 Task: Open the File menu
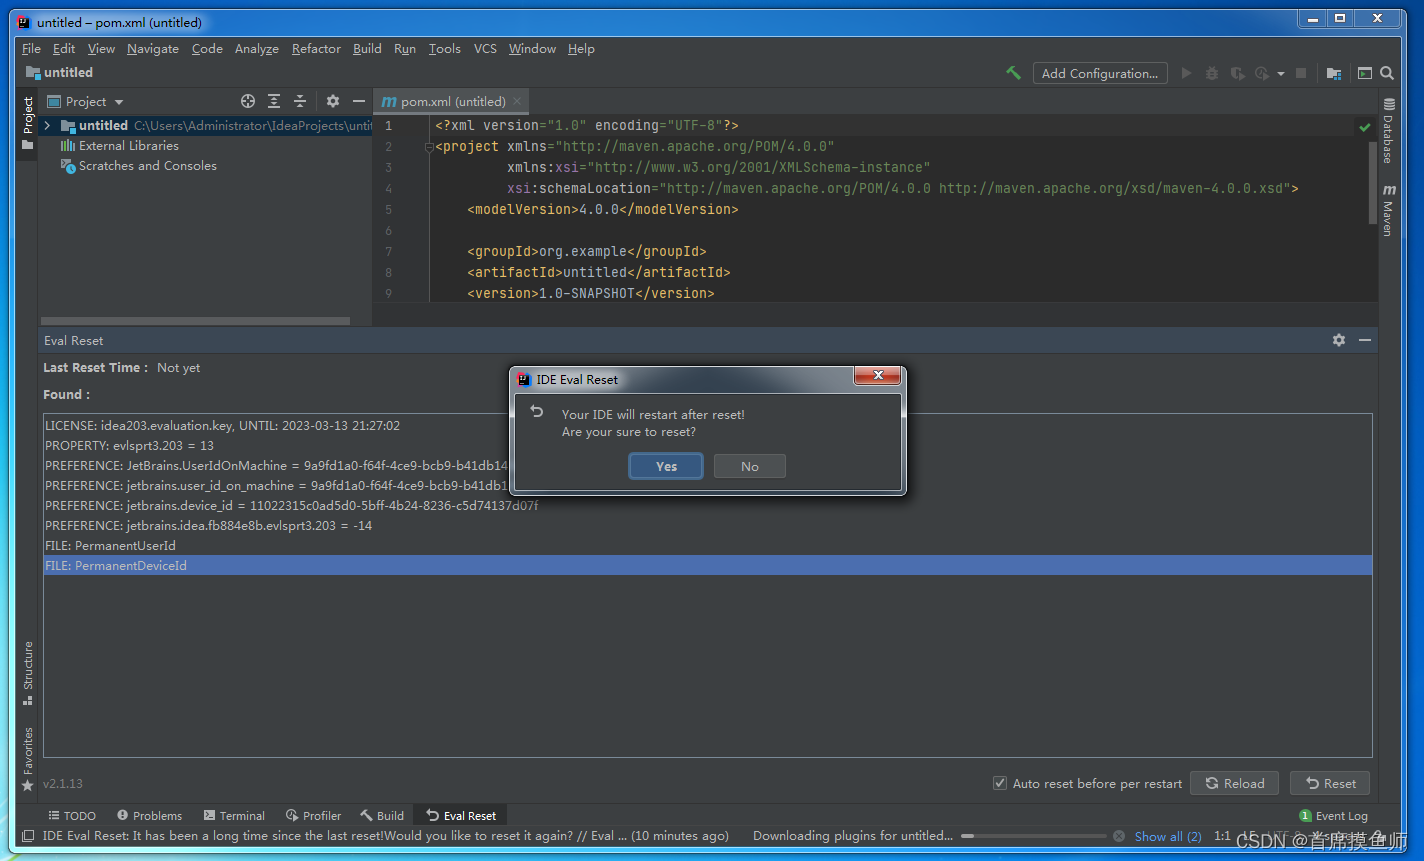pyautogui.click(x=31, y=48)
